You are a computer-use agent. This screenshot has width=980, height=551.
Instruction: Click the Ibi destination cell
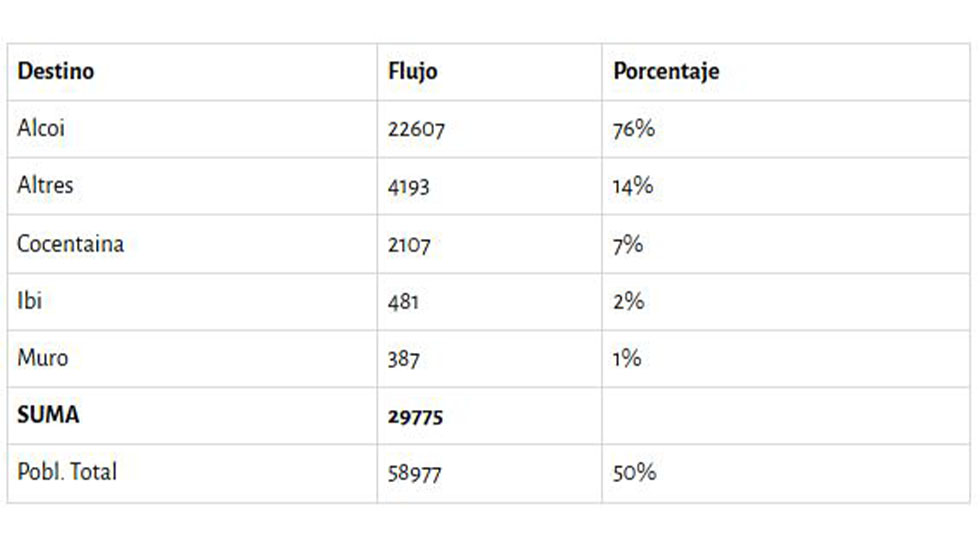pos(29,301)
